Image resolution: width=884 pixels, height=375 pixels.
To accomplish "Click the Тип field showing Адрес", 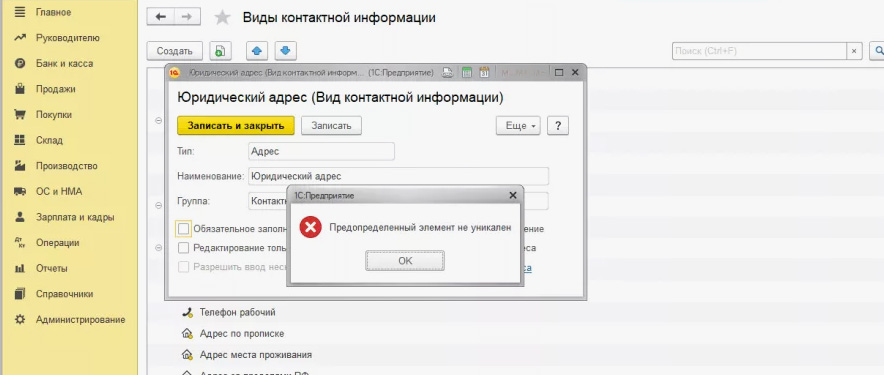I will pyautogui.click(x=321, y=151).
